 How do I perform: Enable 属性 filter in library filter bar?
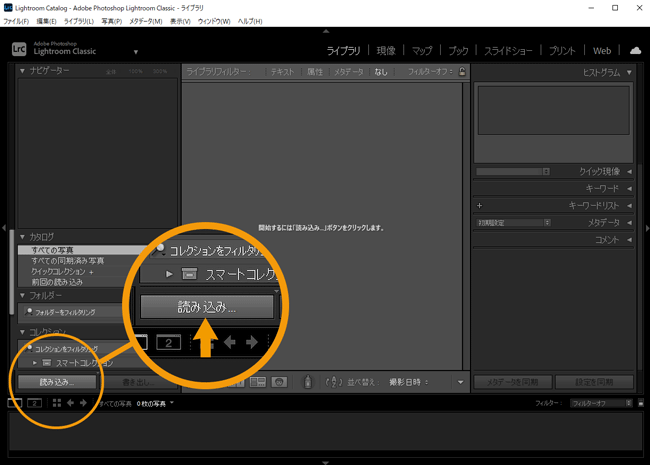click(315, 72)
